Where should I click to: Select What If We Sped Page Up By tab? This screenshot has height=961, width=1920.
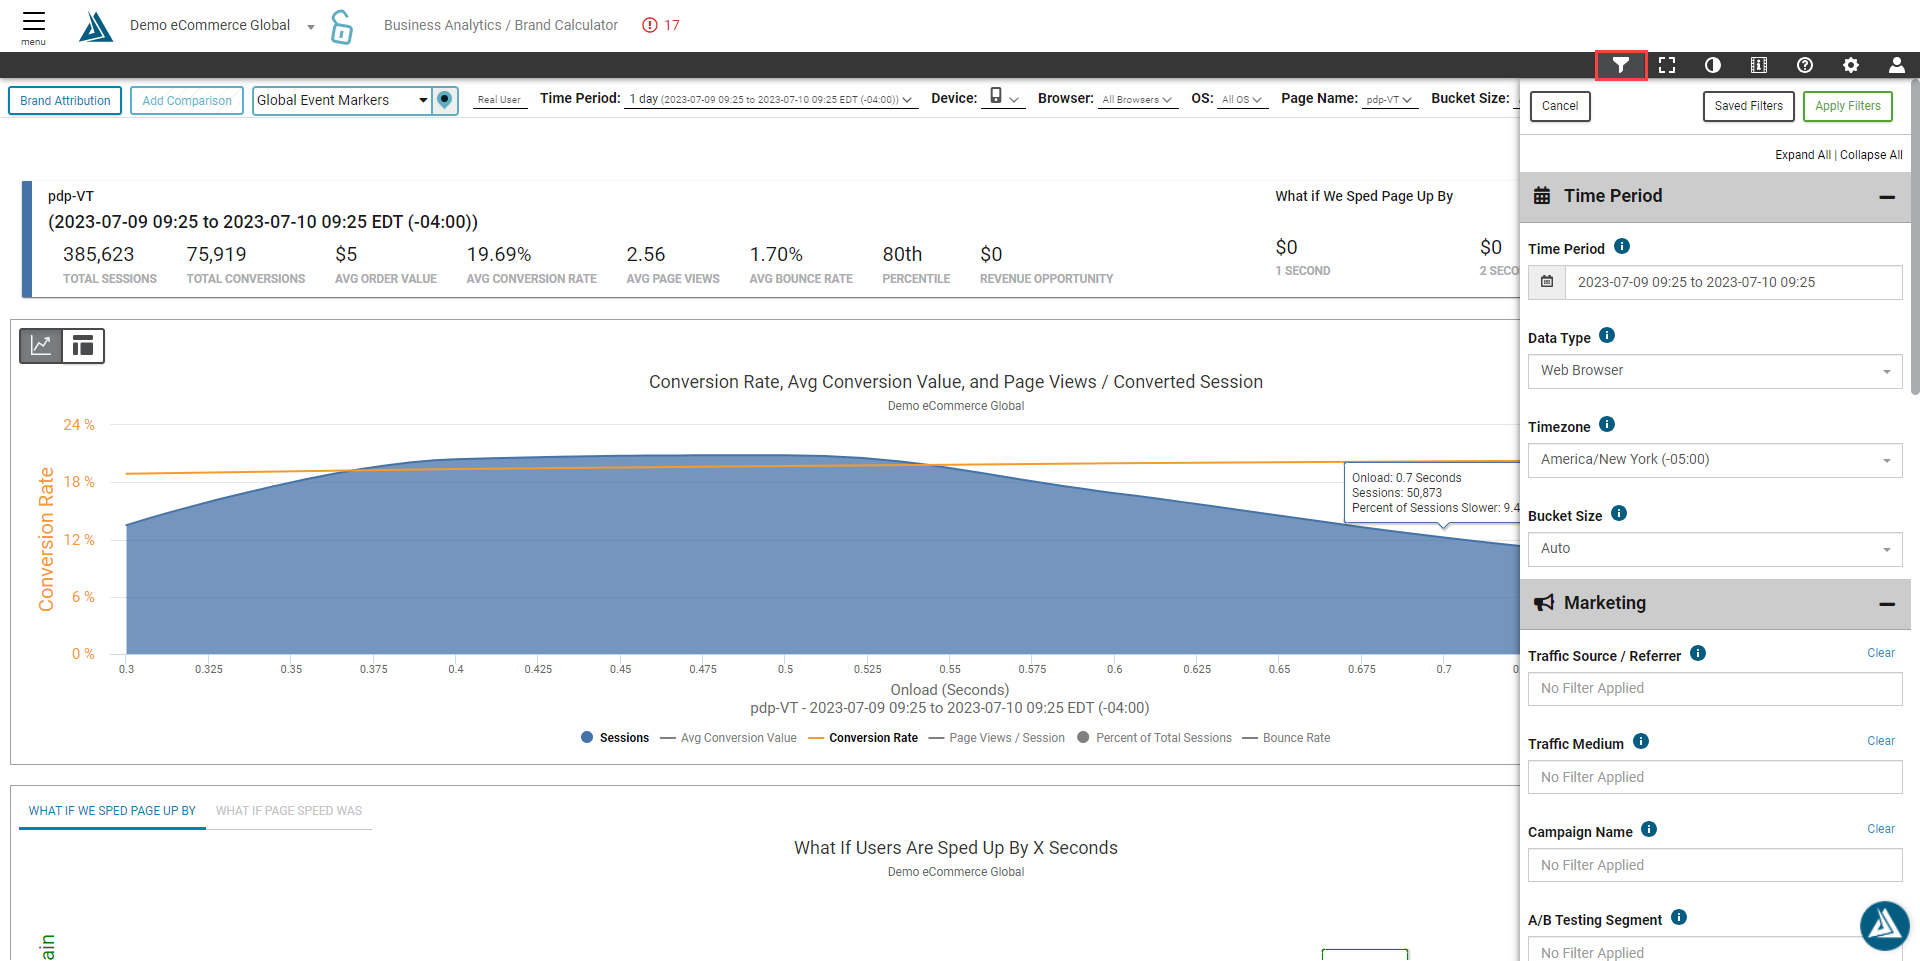[112, 811]
